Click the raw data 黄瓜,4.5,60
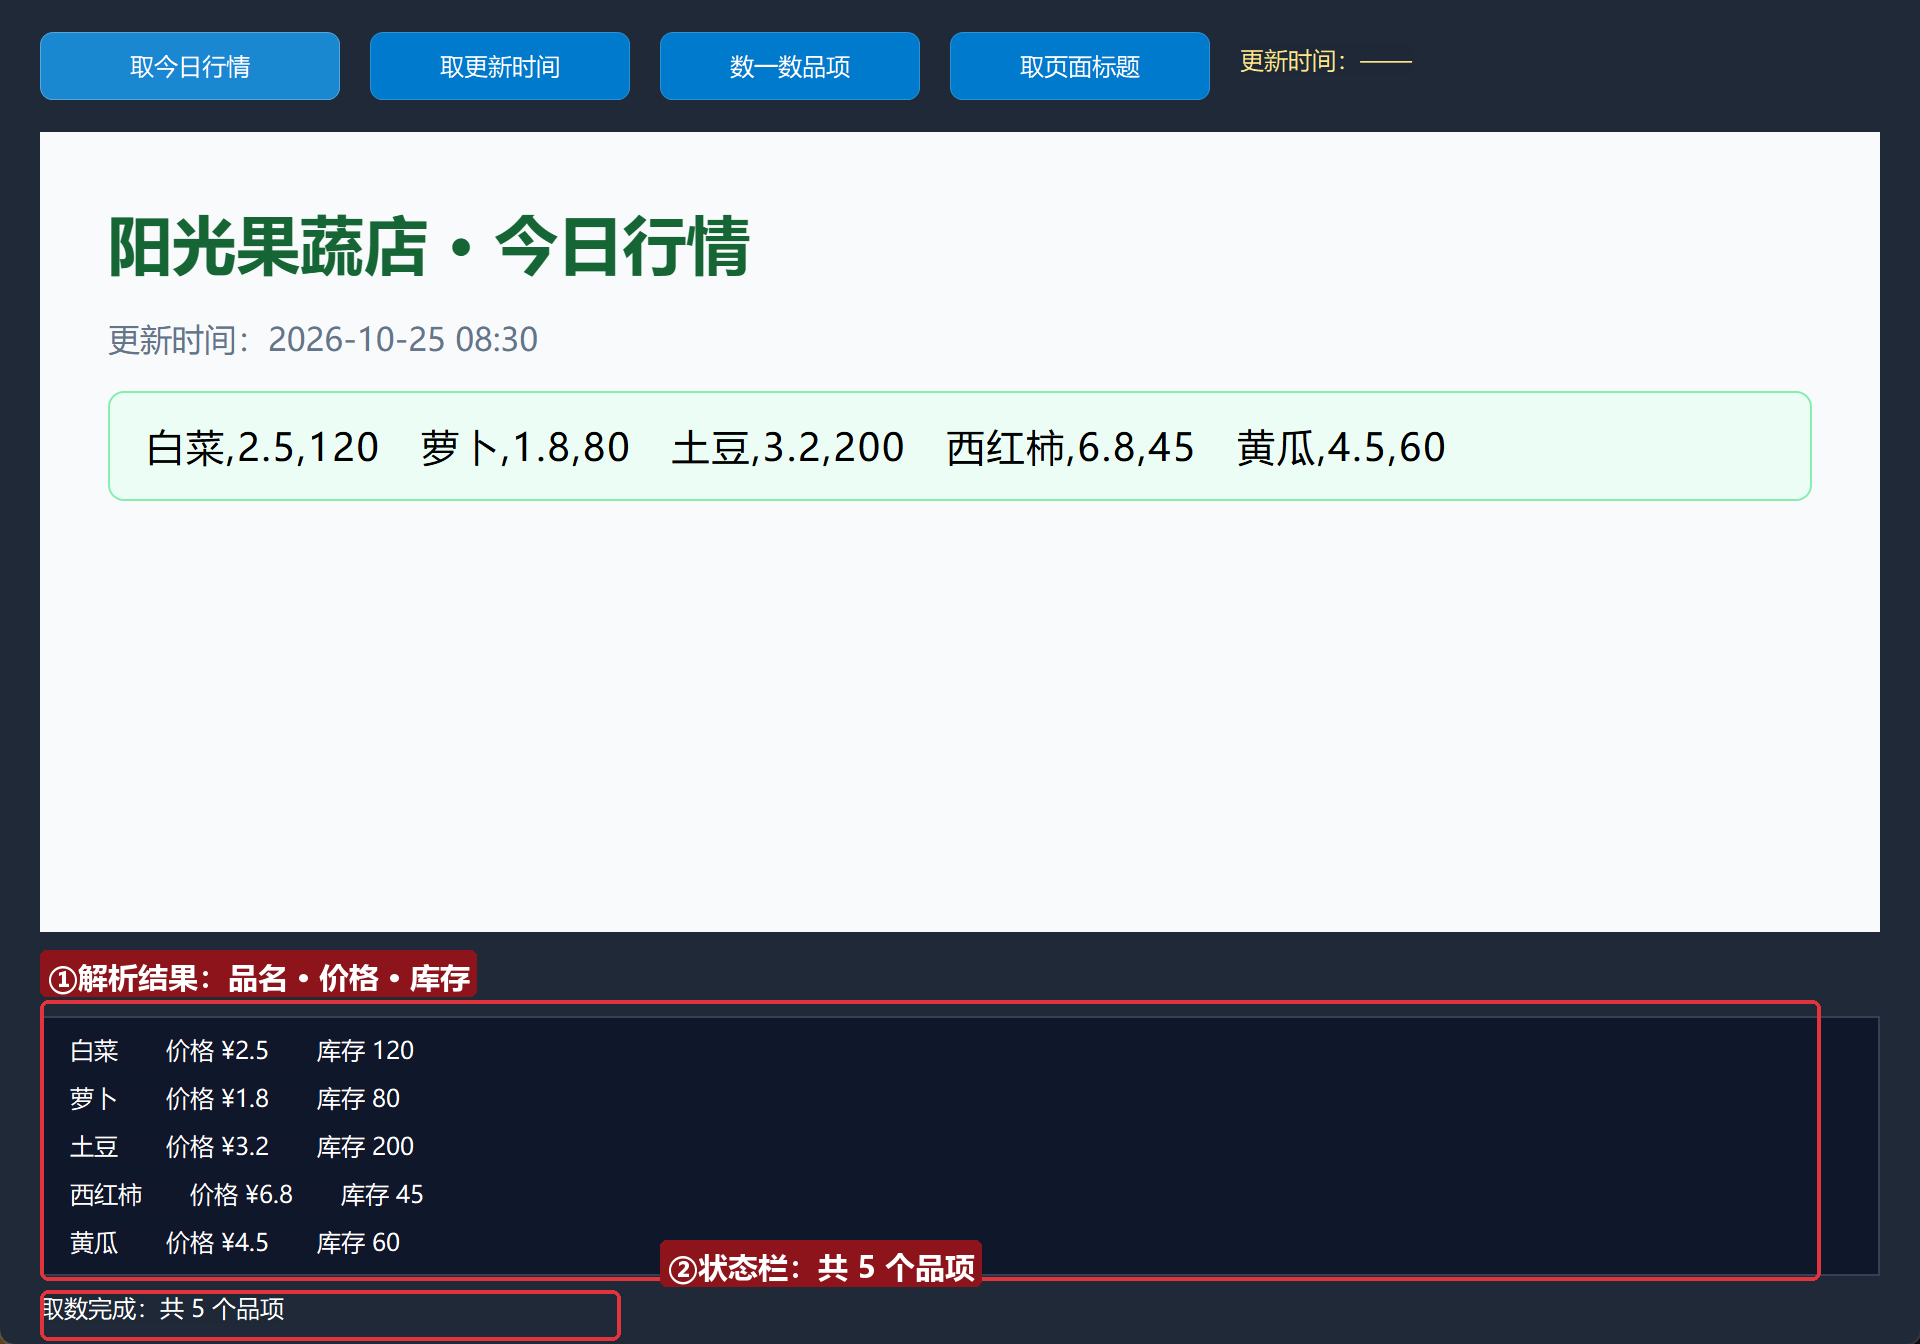 tap(1341, 447)
